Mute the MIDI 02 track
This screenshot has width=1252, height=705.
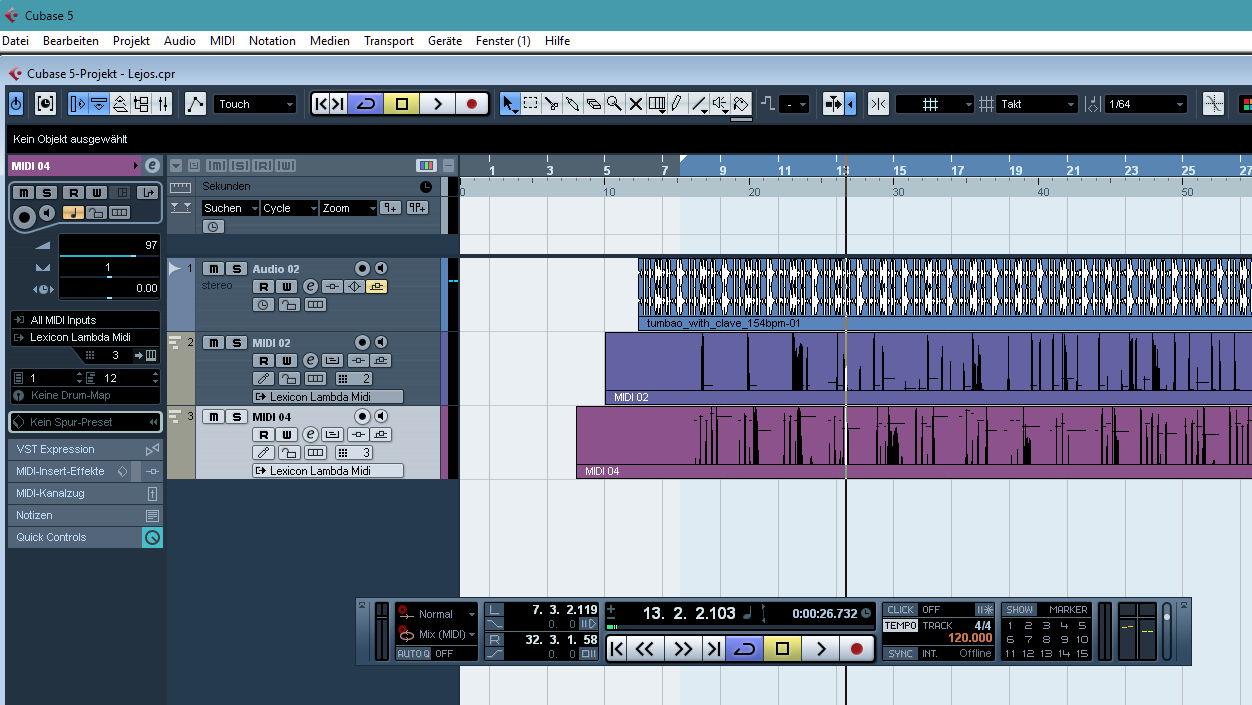pos(214,343)
